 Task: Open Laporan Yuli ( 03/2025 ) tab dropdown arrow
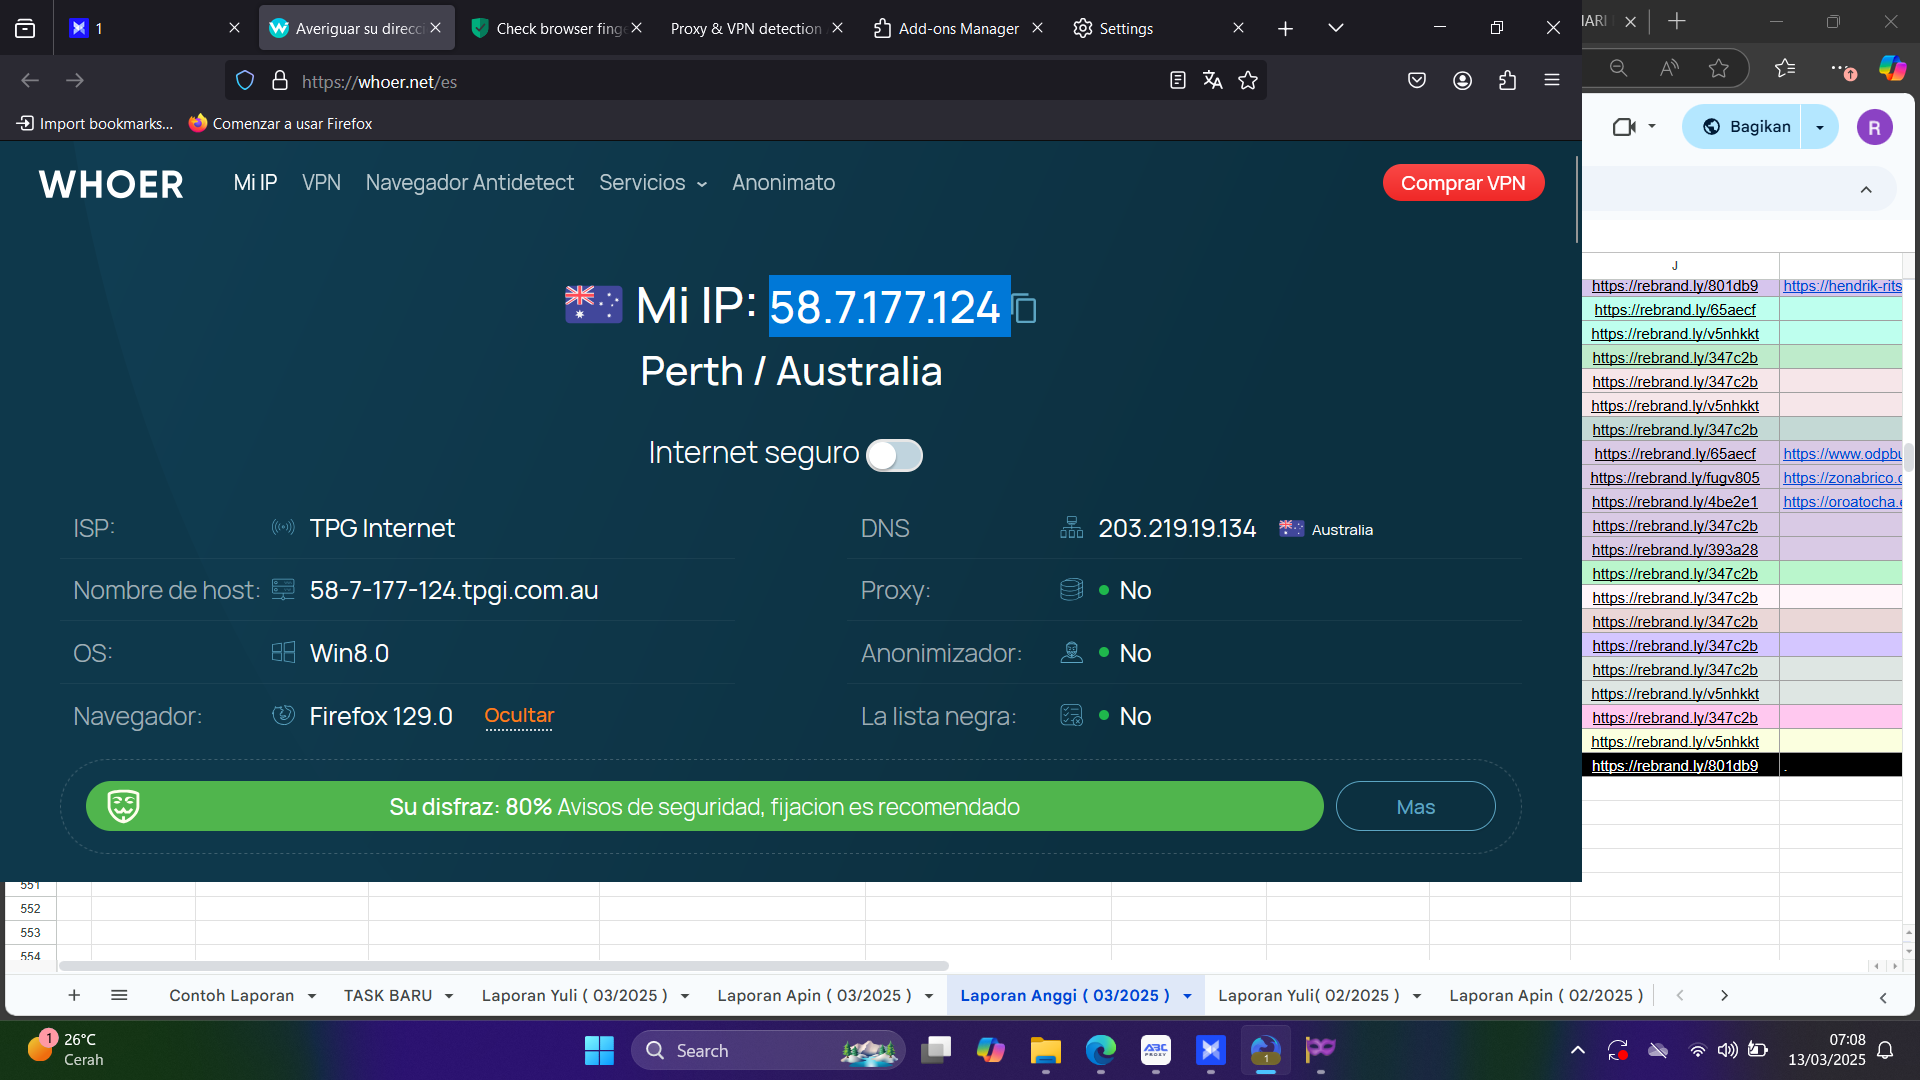[x=685, y=997]
